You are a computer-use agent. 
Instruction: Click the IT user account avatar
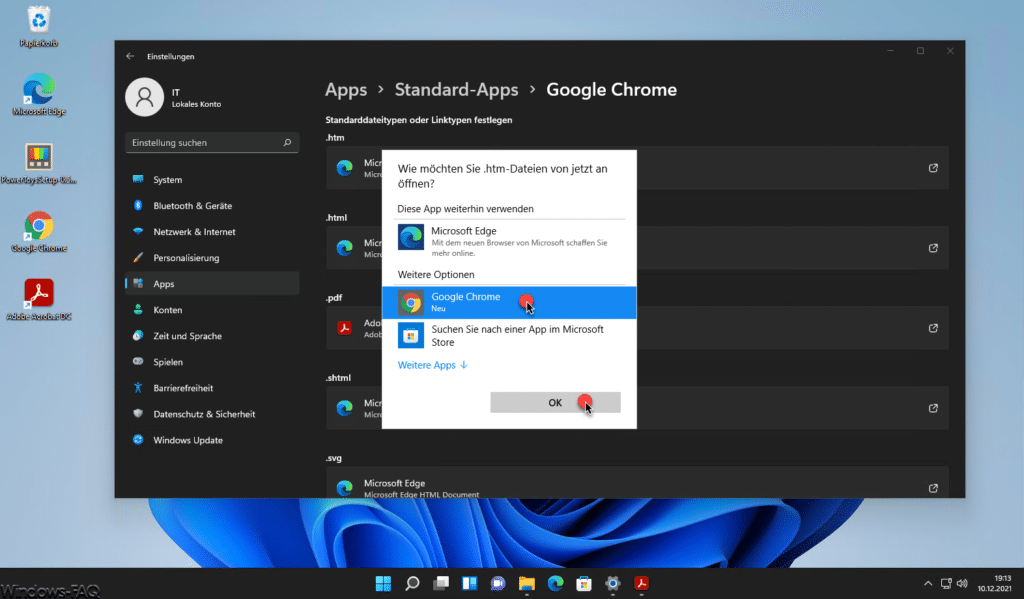tap(144, 97)
